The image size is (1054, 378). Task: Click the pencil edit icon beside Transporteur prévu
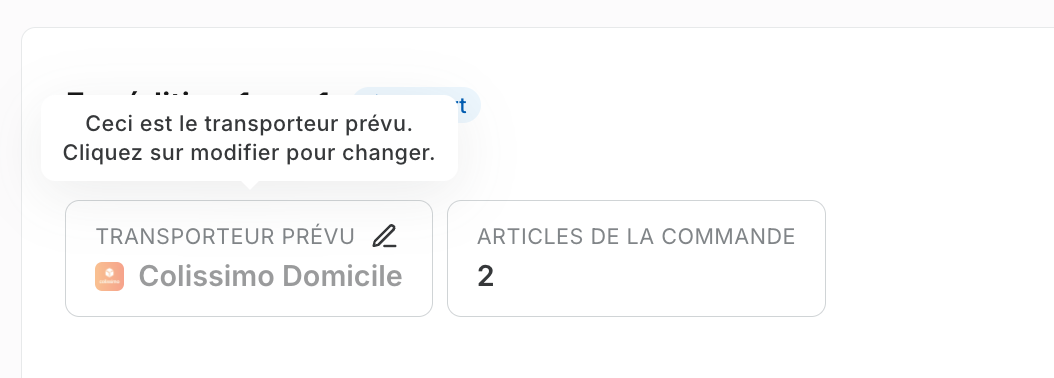(x=384, y=236)
